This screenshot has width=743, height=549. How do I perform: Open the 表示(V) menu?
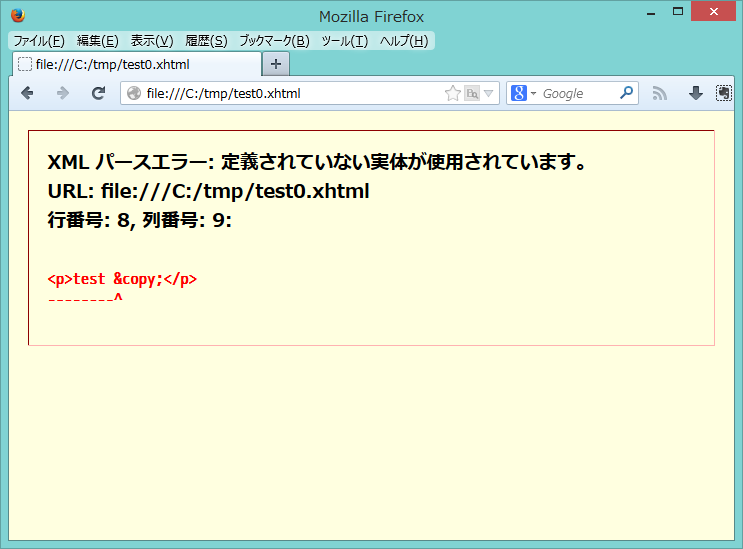pos(152,41)
